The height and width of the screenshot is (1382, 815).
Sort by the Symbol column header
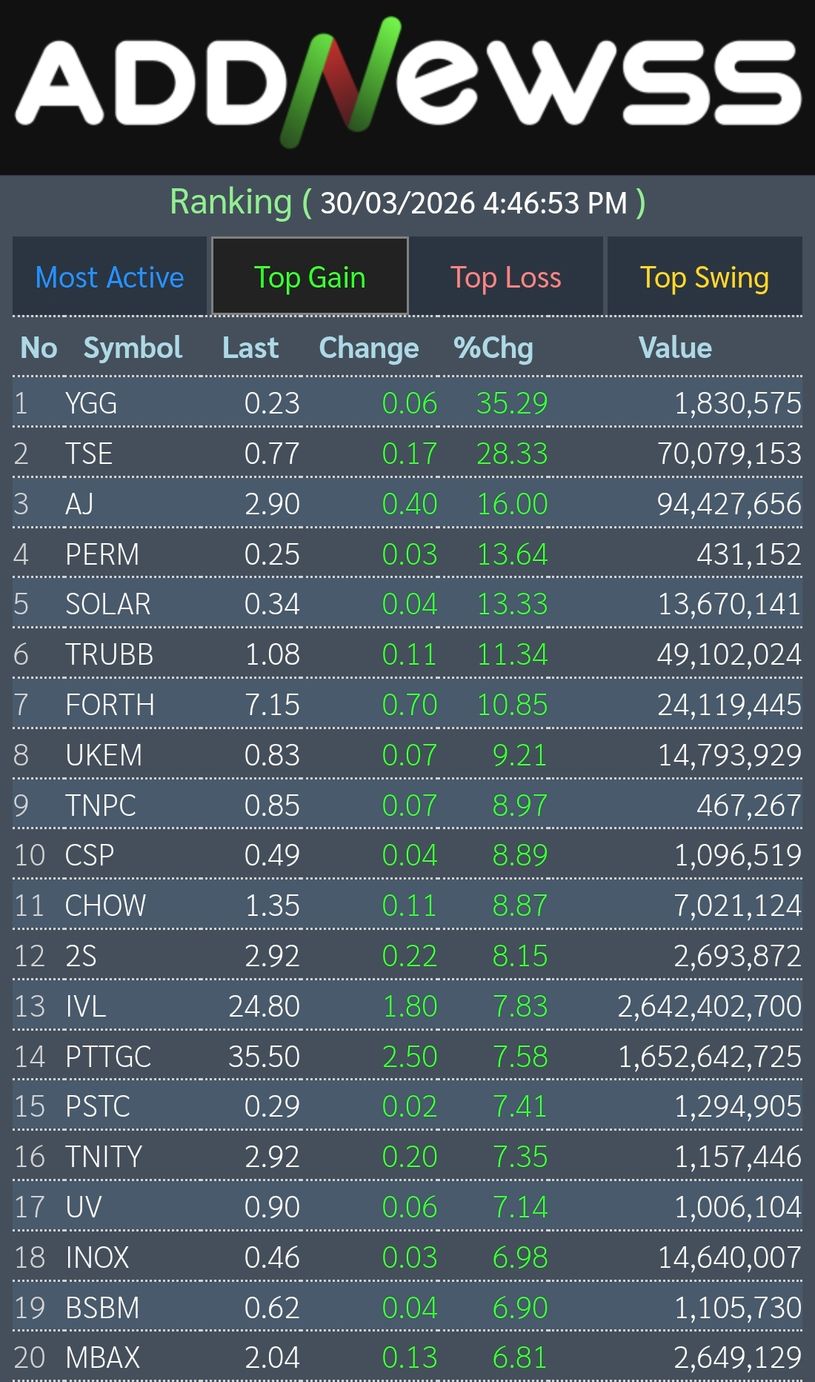[x=133, y=348]
